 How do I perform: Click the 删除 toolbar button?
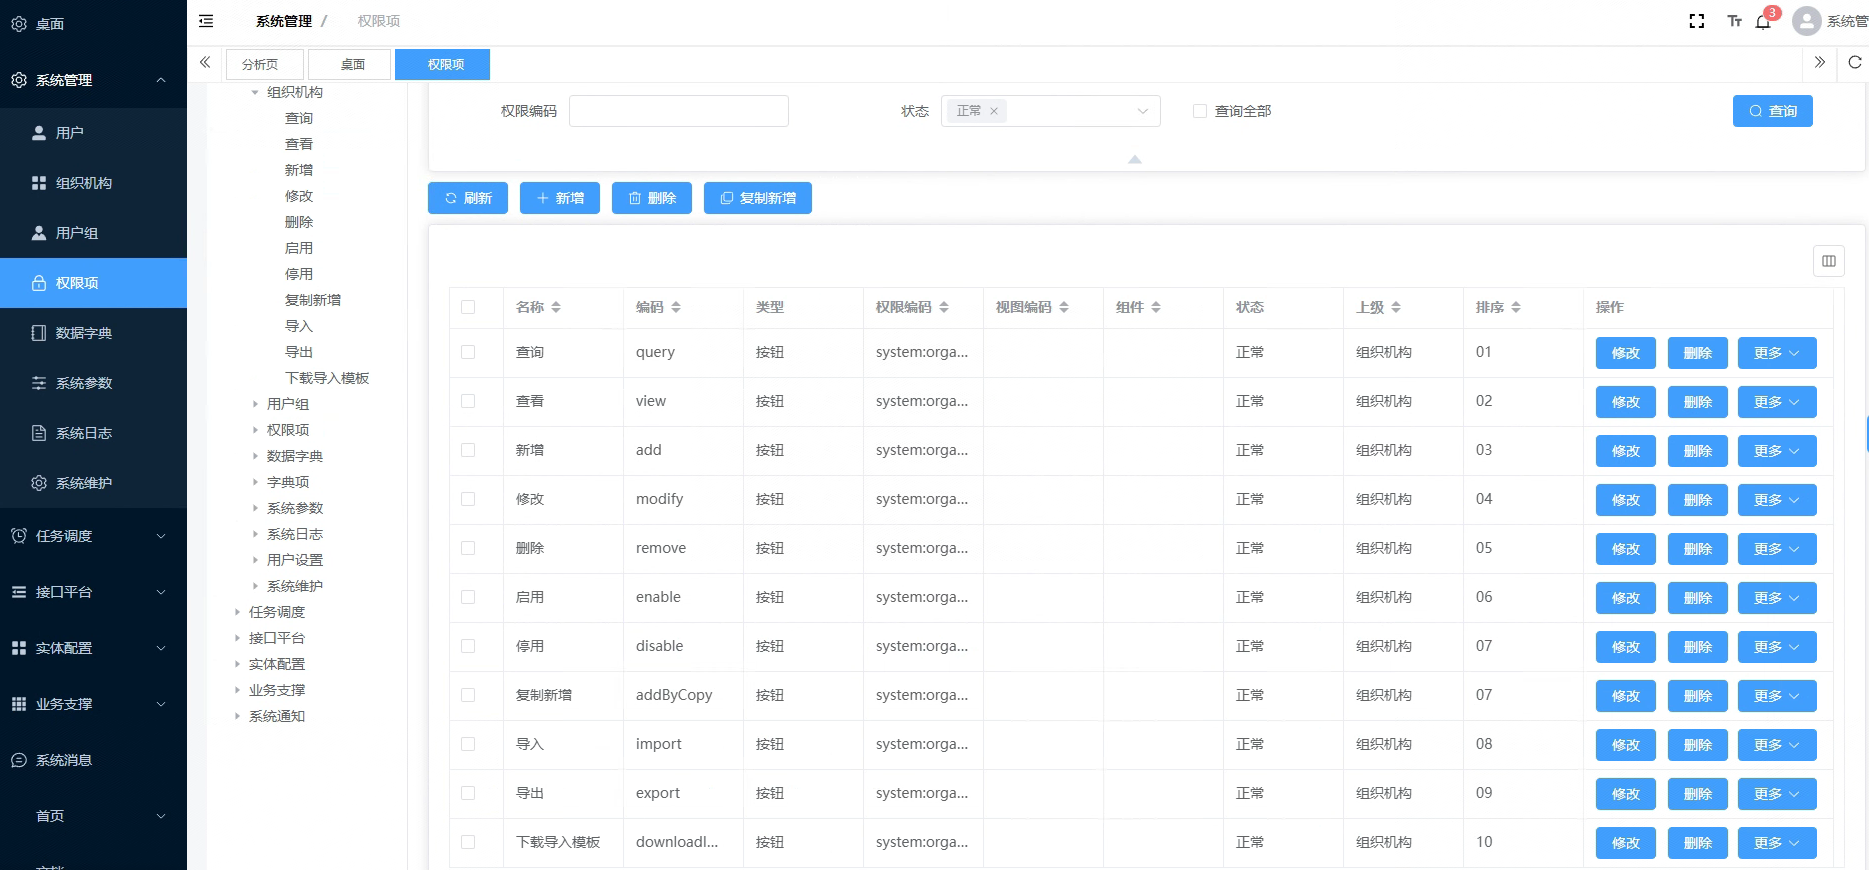pos(652,198)
